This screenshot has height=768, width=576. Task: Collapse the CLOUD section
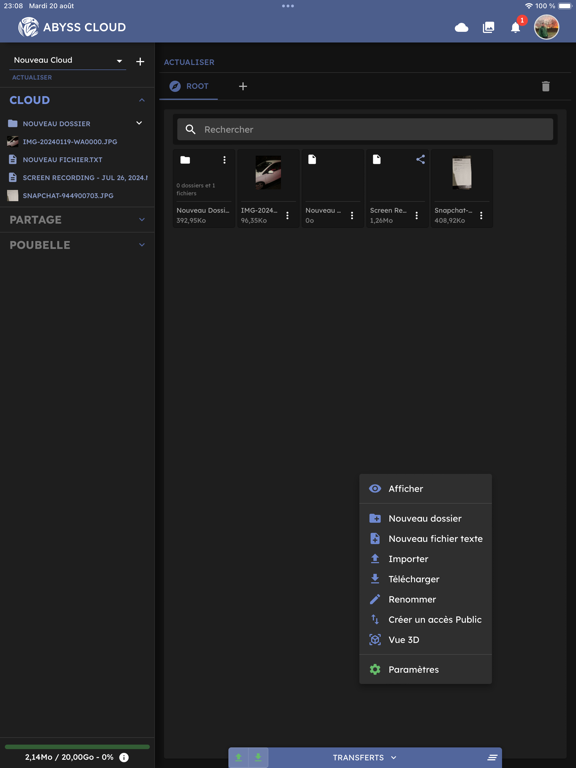(x=142, y=100)
